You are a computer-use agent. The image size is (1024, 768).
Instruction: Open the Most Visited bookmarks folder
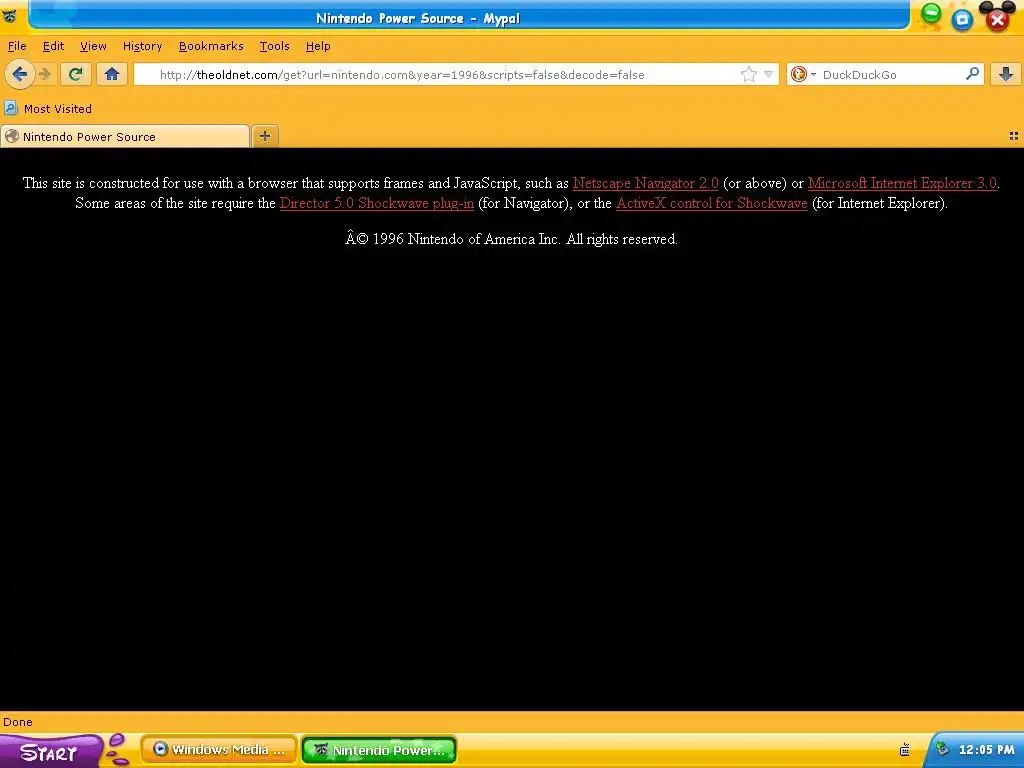[x=48, y=108]
